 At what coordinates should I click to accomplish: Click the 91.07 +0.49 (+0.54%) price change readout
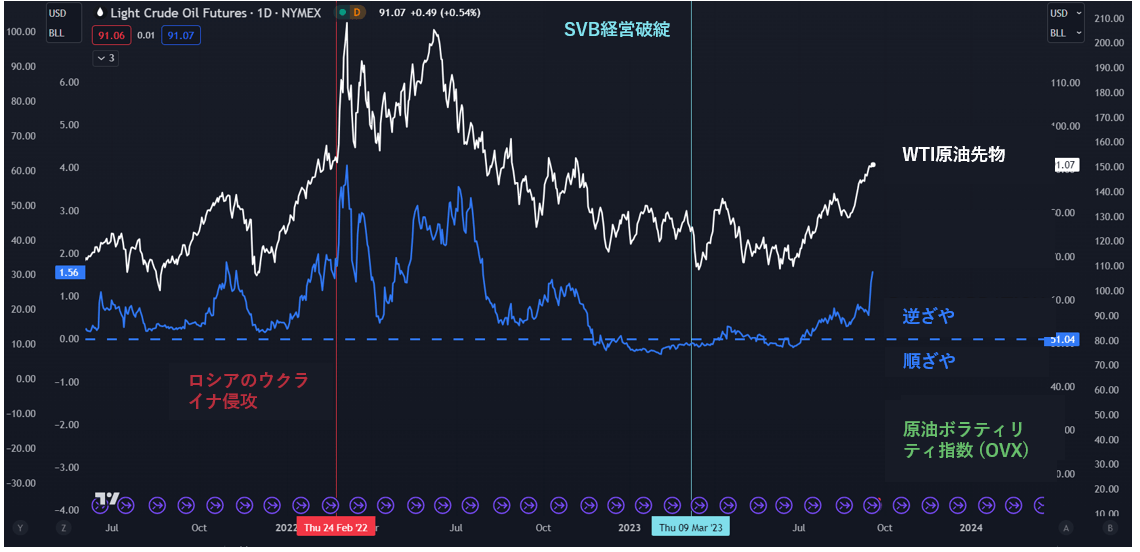click(430, 12)
